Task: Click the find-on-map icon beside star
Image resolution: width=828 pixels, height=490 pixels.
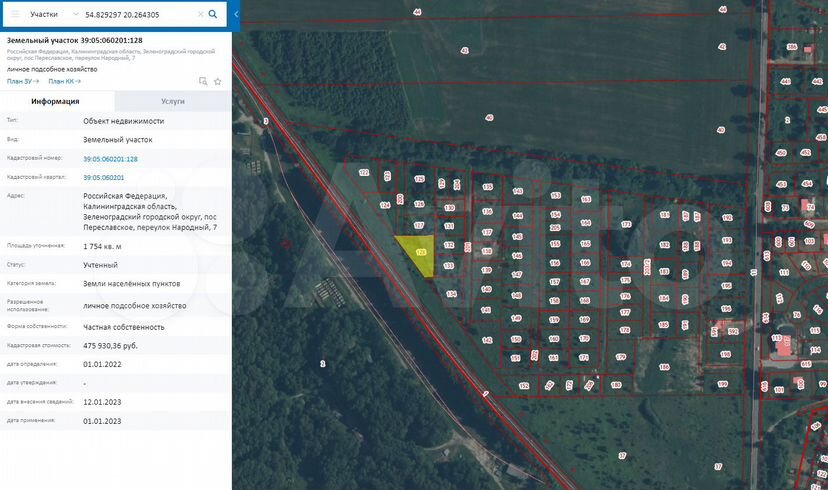Action: (203, 81)
